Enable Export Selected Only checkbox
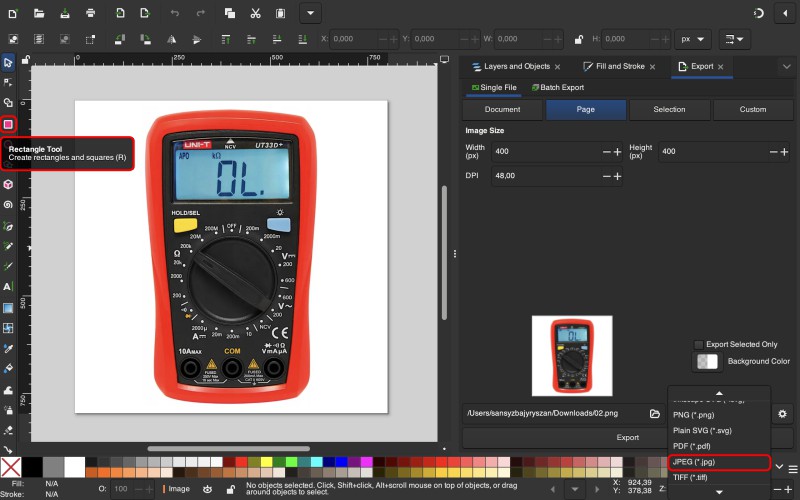 click(x=699, y=344)
